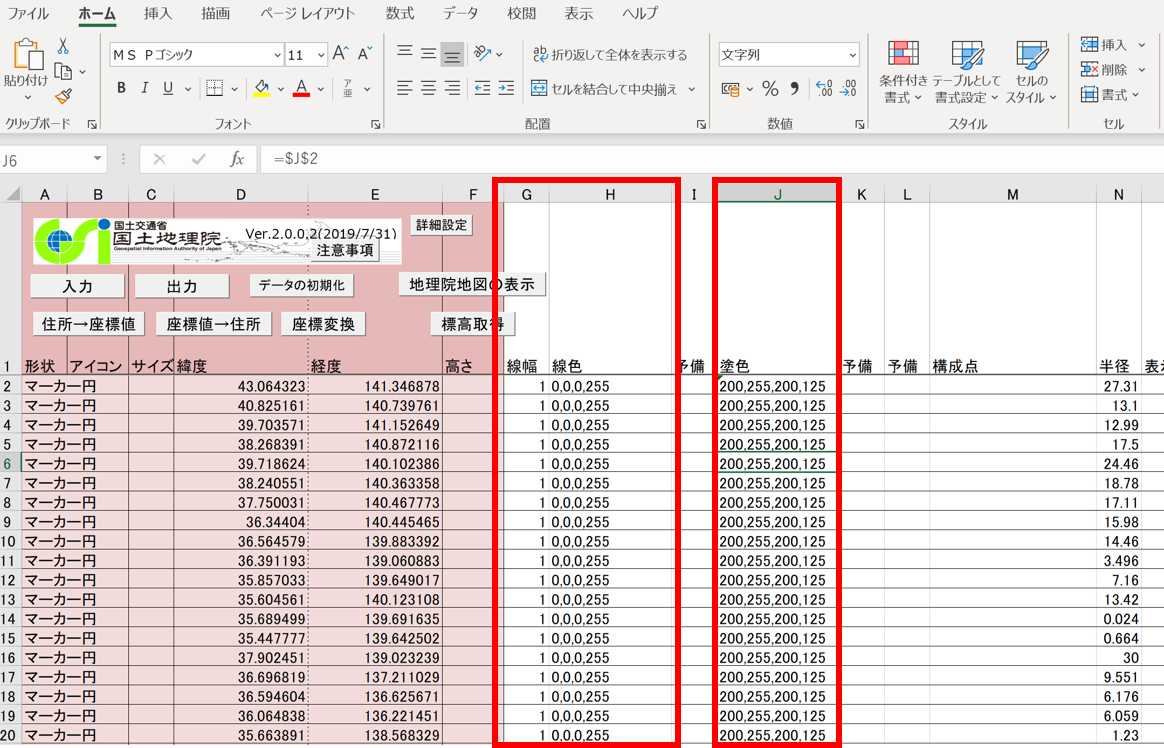1164x748 pixels.
Task: Click the text orientation icon
Action: (x=483, y=53)
